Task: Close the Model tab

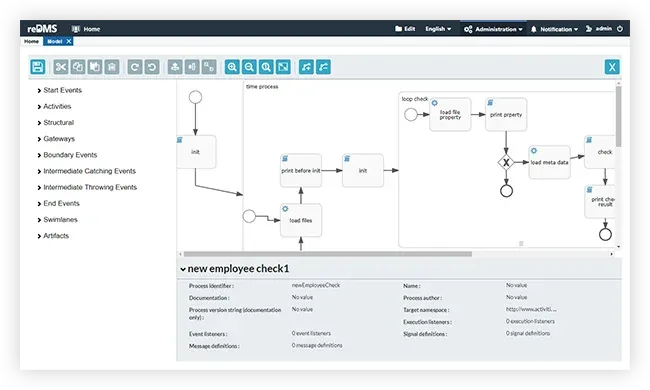Action: coord(69,41)
